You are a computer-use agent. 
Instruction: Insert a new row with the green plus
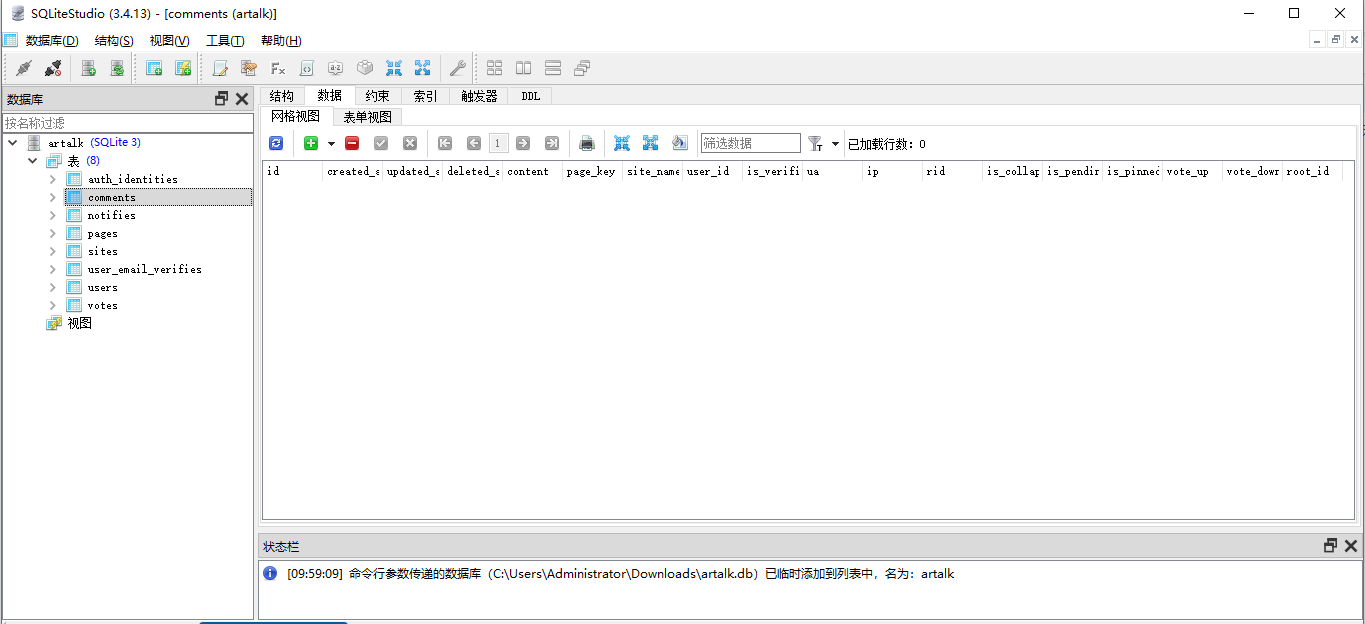click(311, 143)
